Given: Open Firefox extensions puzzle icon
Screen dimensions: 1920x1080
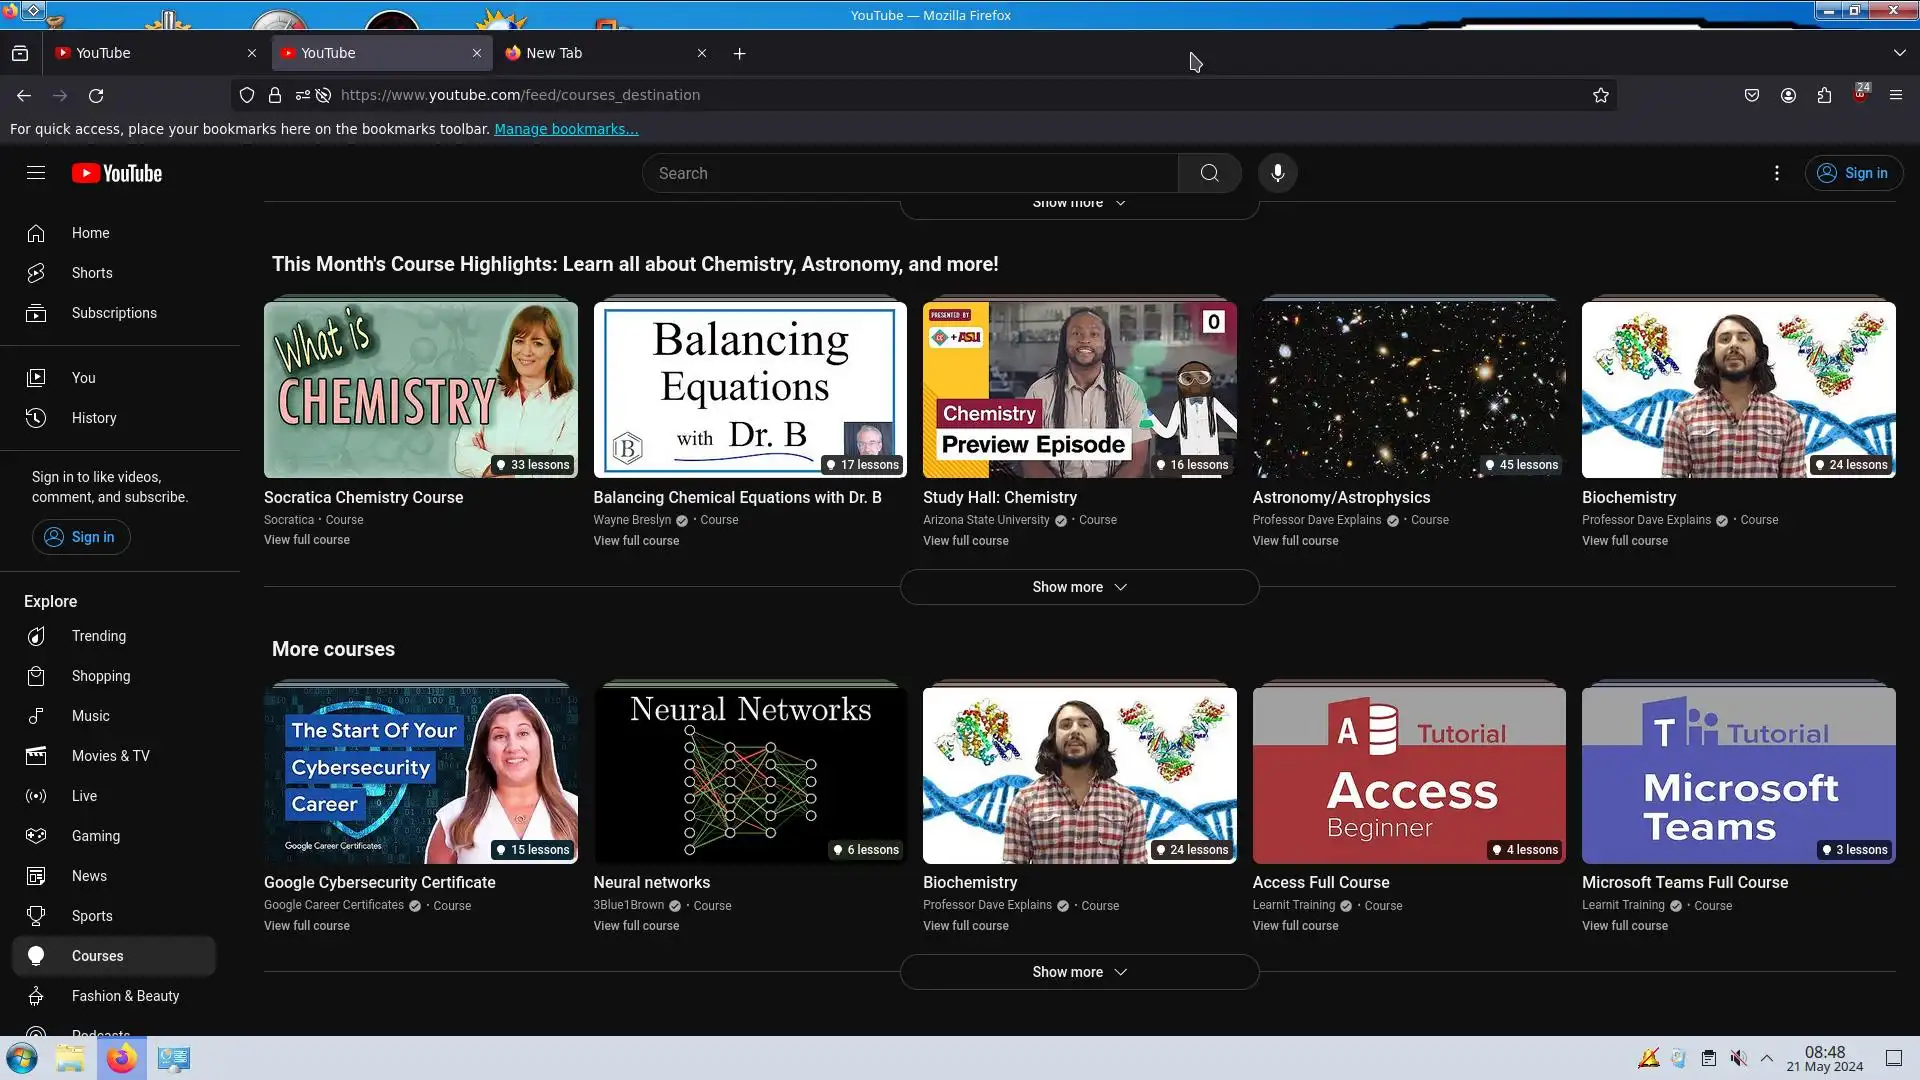Looking at the screenshot, I should 1824,95.
